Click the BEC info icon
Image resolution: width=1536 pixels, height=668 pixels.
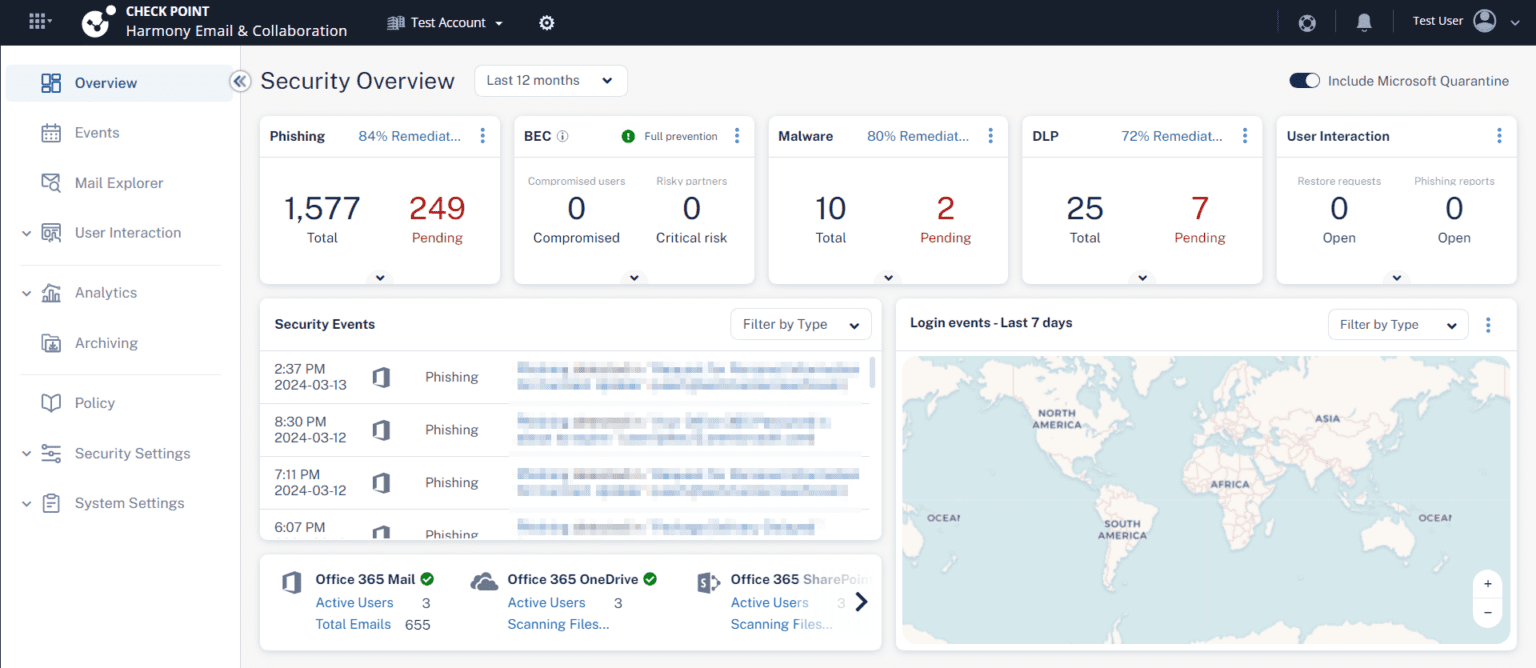pos(563,136)
